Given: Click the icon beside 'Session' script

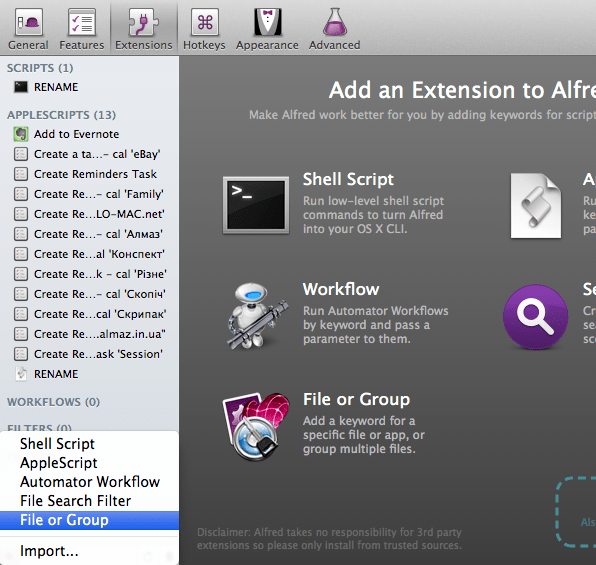Looking at the screenshot, I should tap(21, 354).
